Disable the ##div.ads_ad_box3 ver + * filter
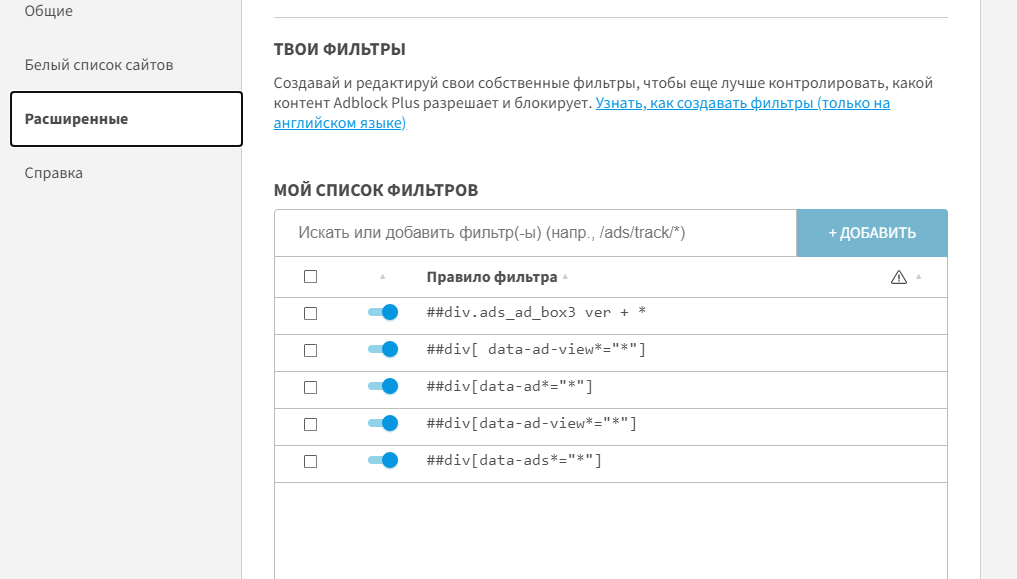The height and width of the screenshot is (579, 1017). (383, 313)
